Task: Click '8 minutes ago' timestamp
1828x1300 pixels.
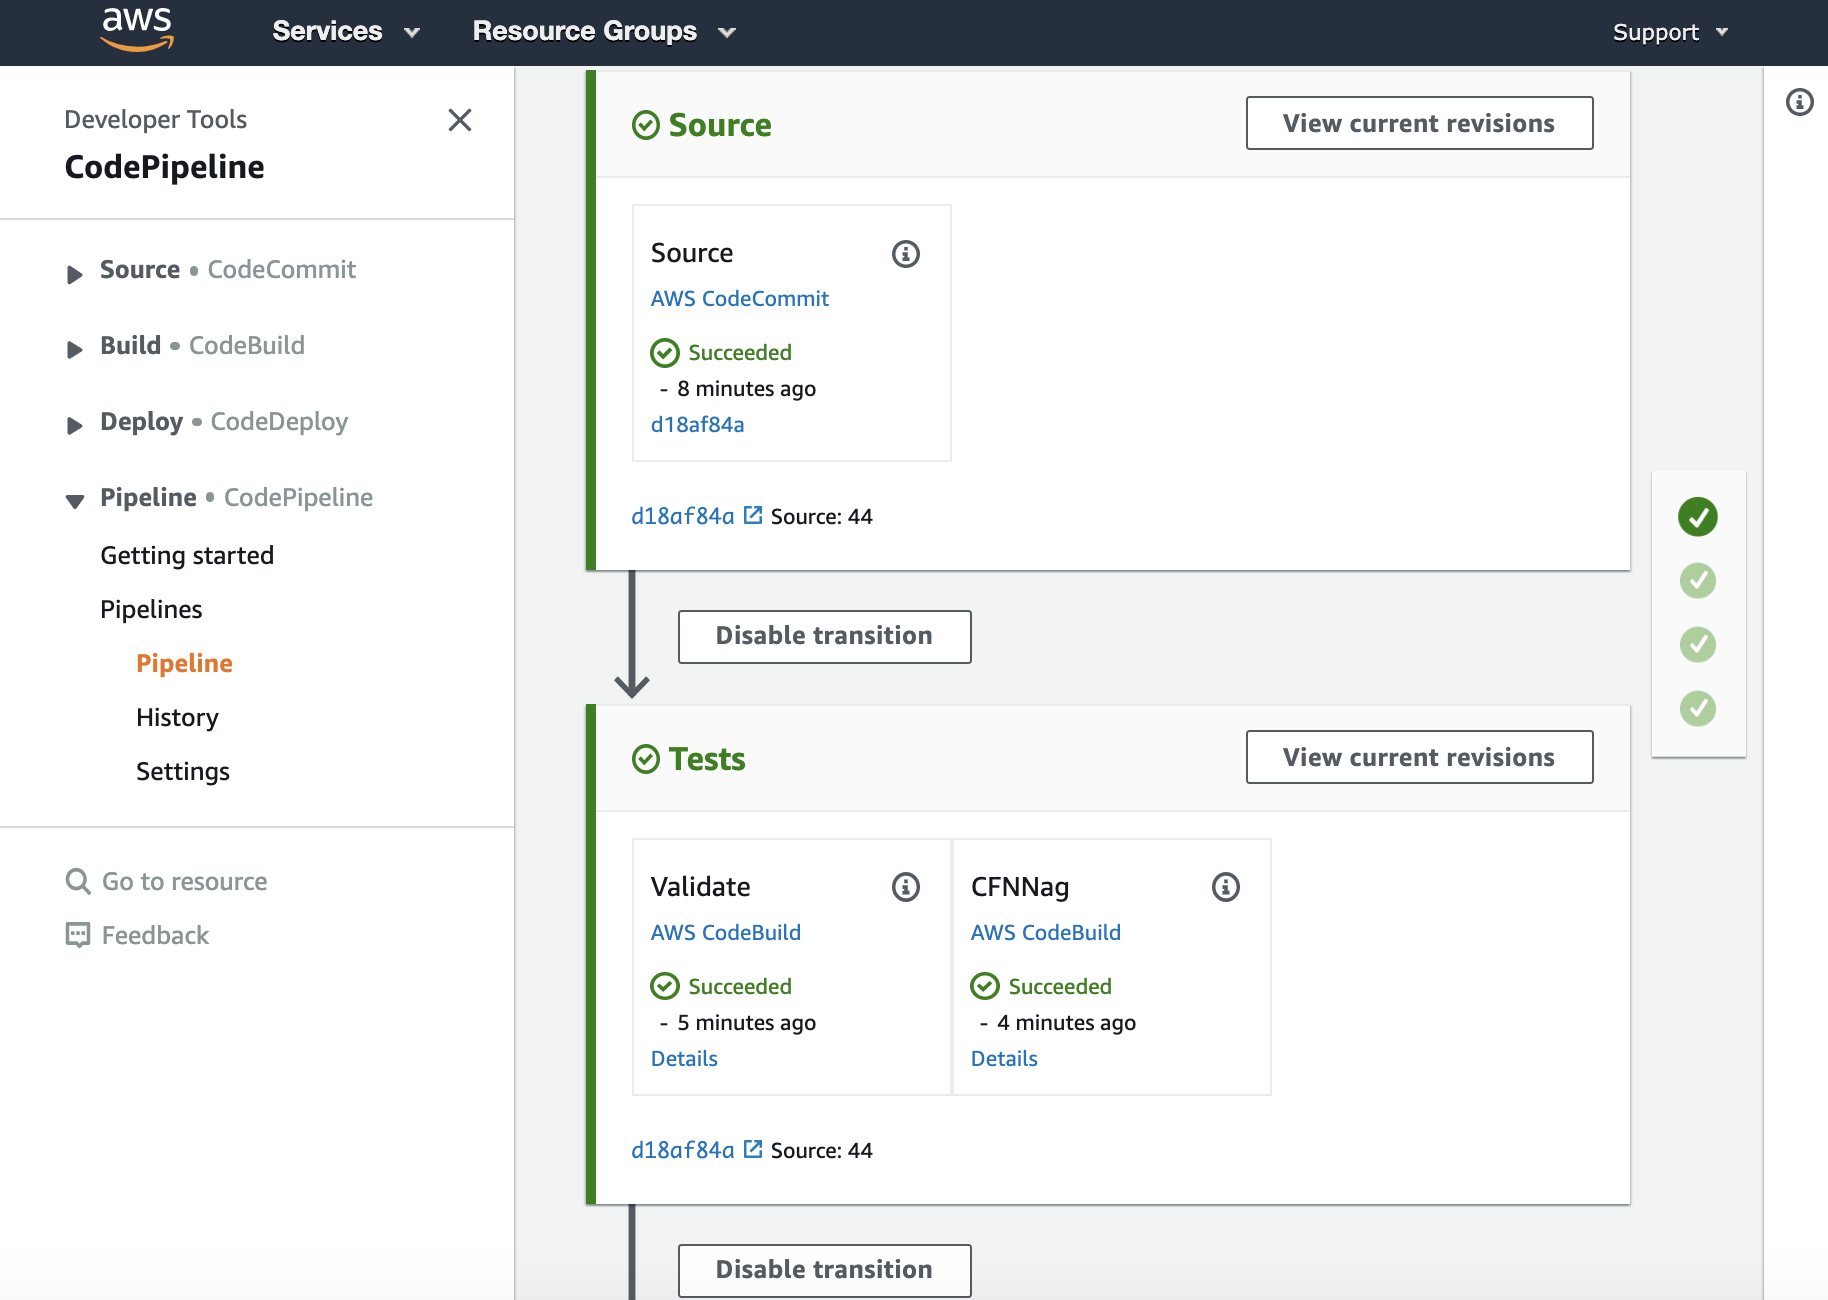Action: [x=746, y=388]
